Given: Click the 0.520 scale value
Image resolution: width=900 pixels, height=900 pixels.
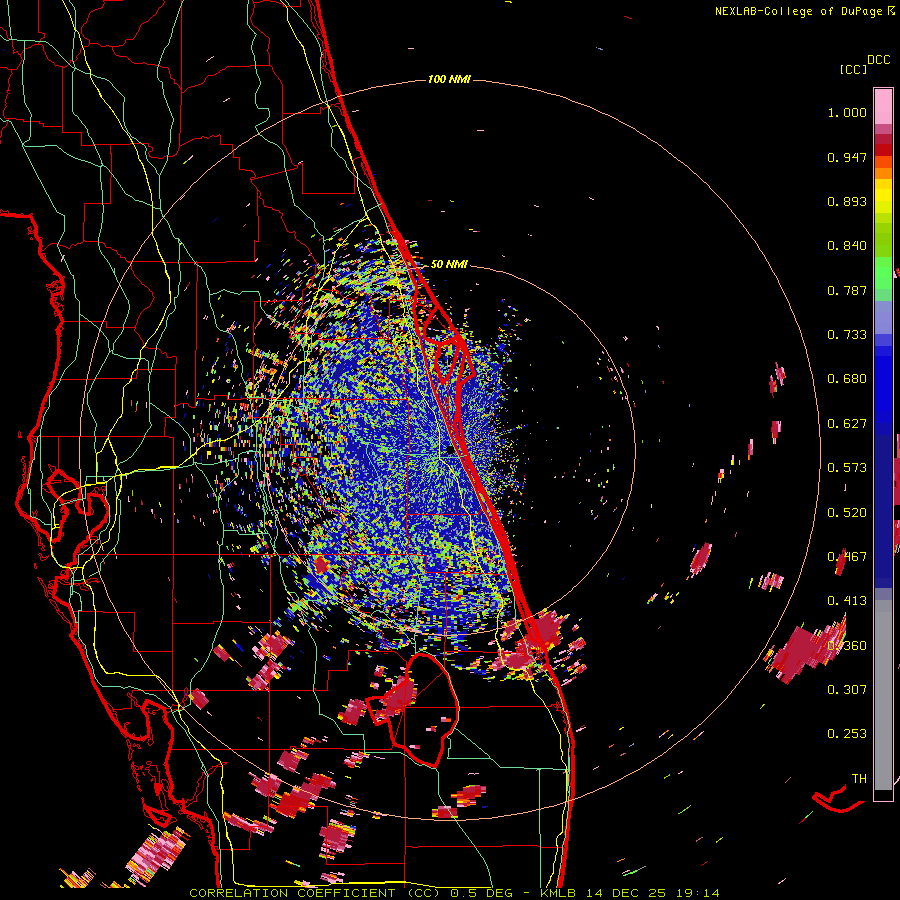Looking at the screenshot, I should pos(847,513).
